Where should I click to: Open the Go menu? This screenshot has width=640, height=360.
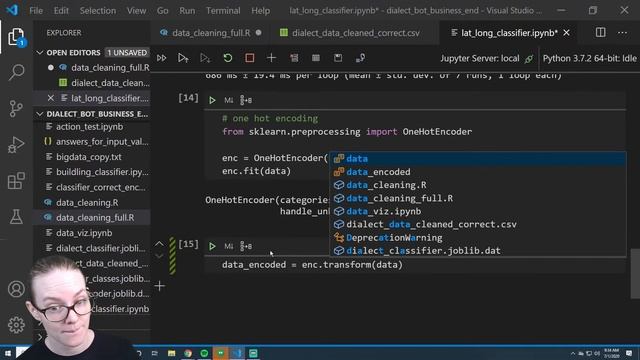point(162,11)
